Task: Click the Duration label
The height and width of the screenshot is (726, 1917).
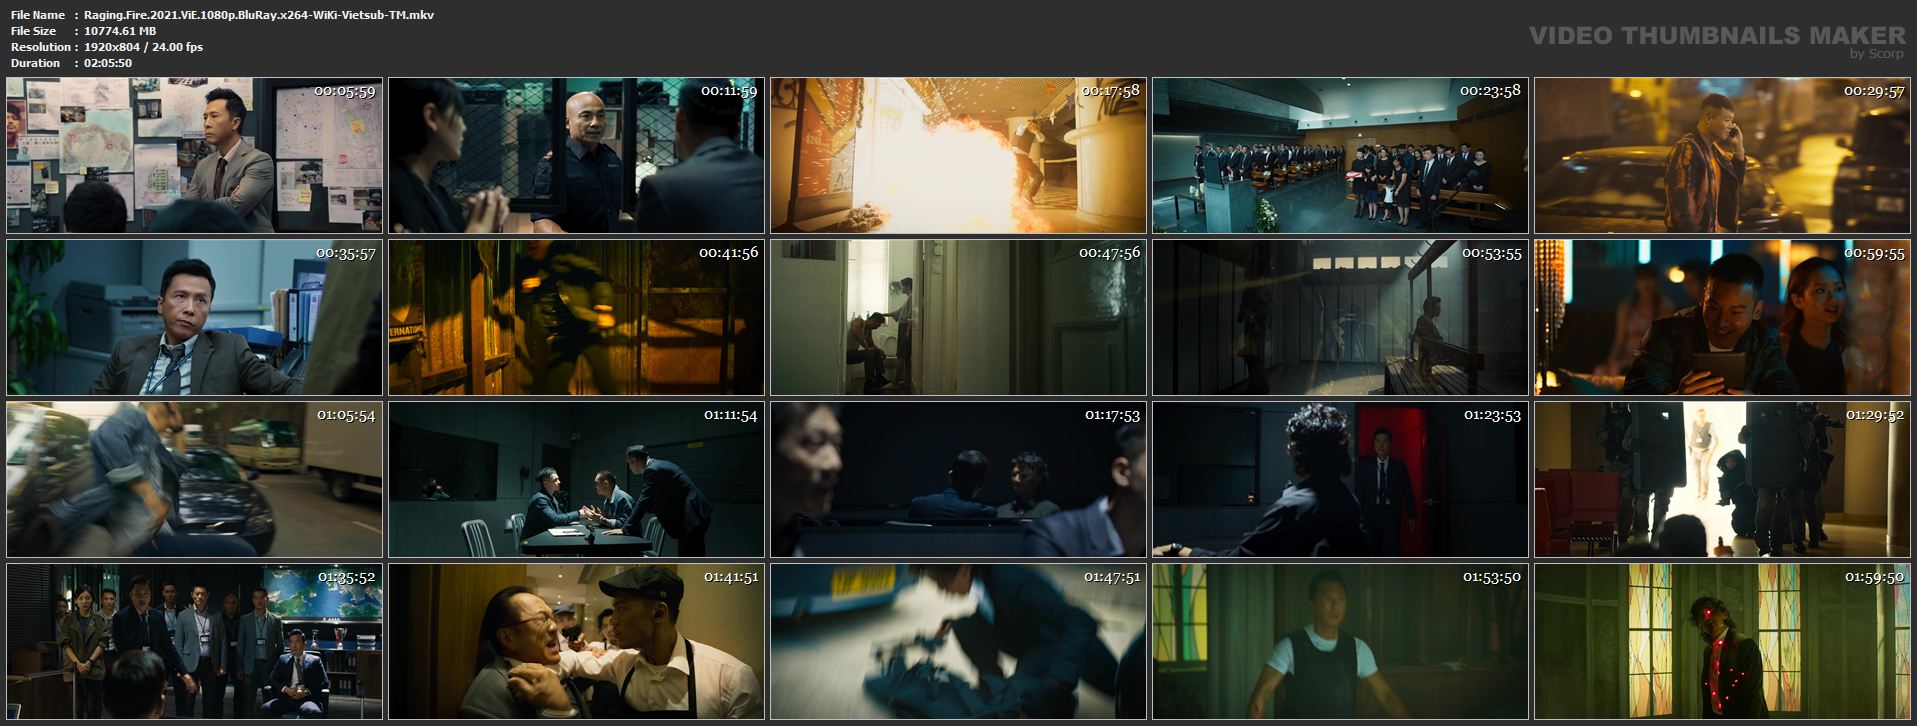Action: click(36, 63)
